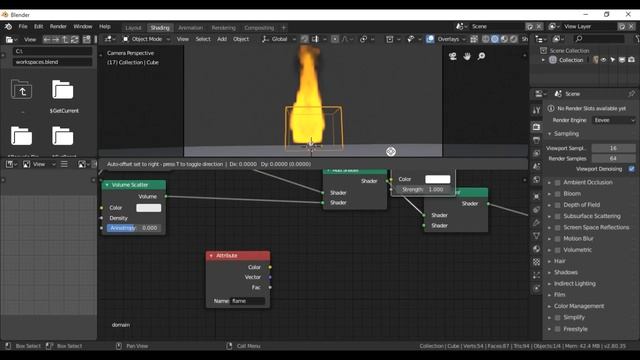Click the Volume Scatter Color swatch
The image size is (640, 360).
tap(149, 208)
